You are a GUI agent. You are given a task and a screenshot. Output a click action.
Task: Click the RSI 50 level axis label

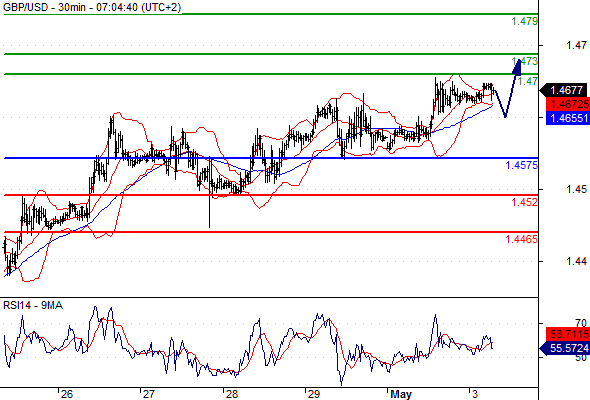(x=581, y=357)
